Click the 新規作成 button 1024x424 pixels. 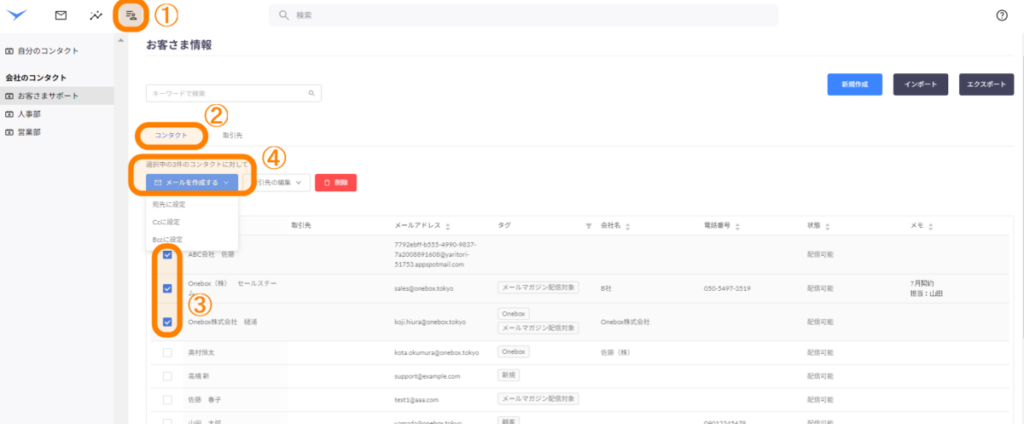tap(853, 85)
